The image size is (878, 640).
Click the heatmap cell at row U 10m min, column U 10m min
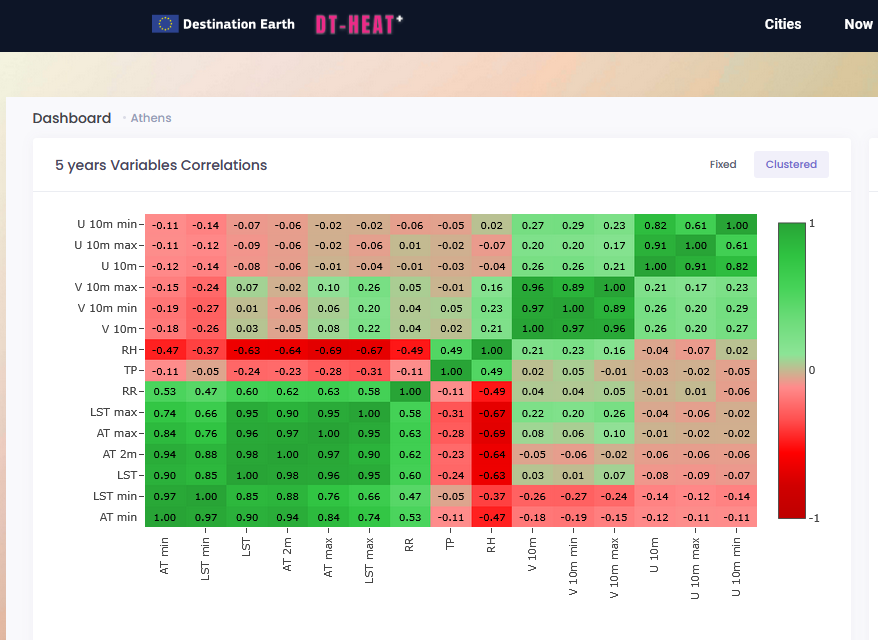(736, 225)
